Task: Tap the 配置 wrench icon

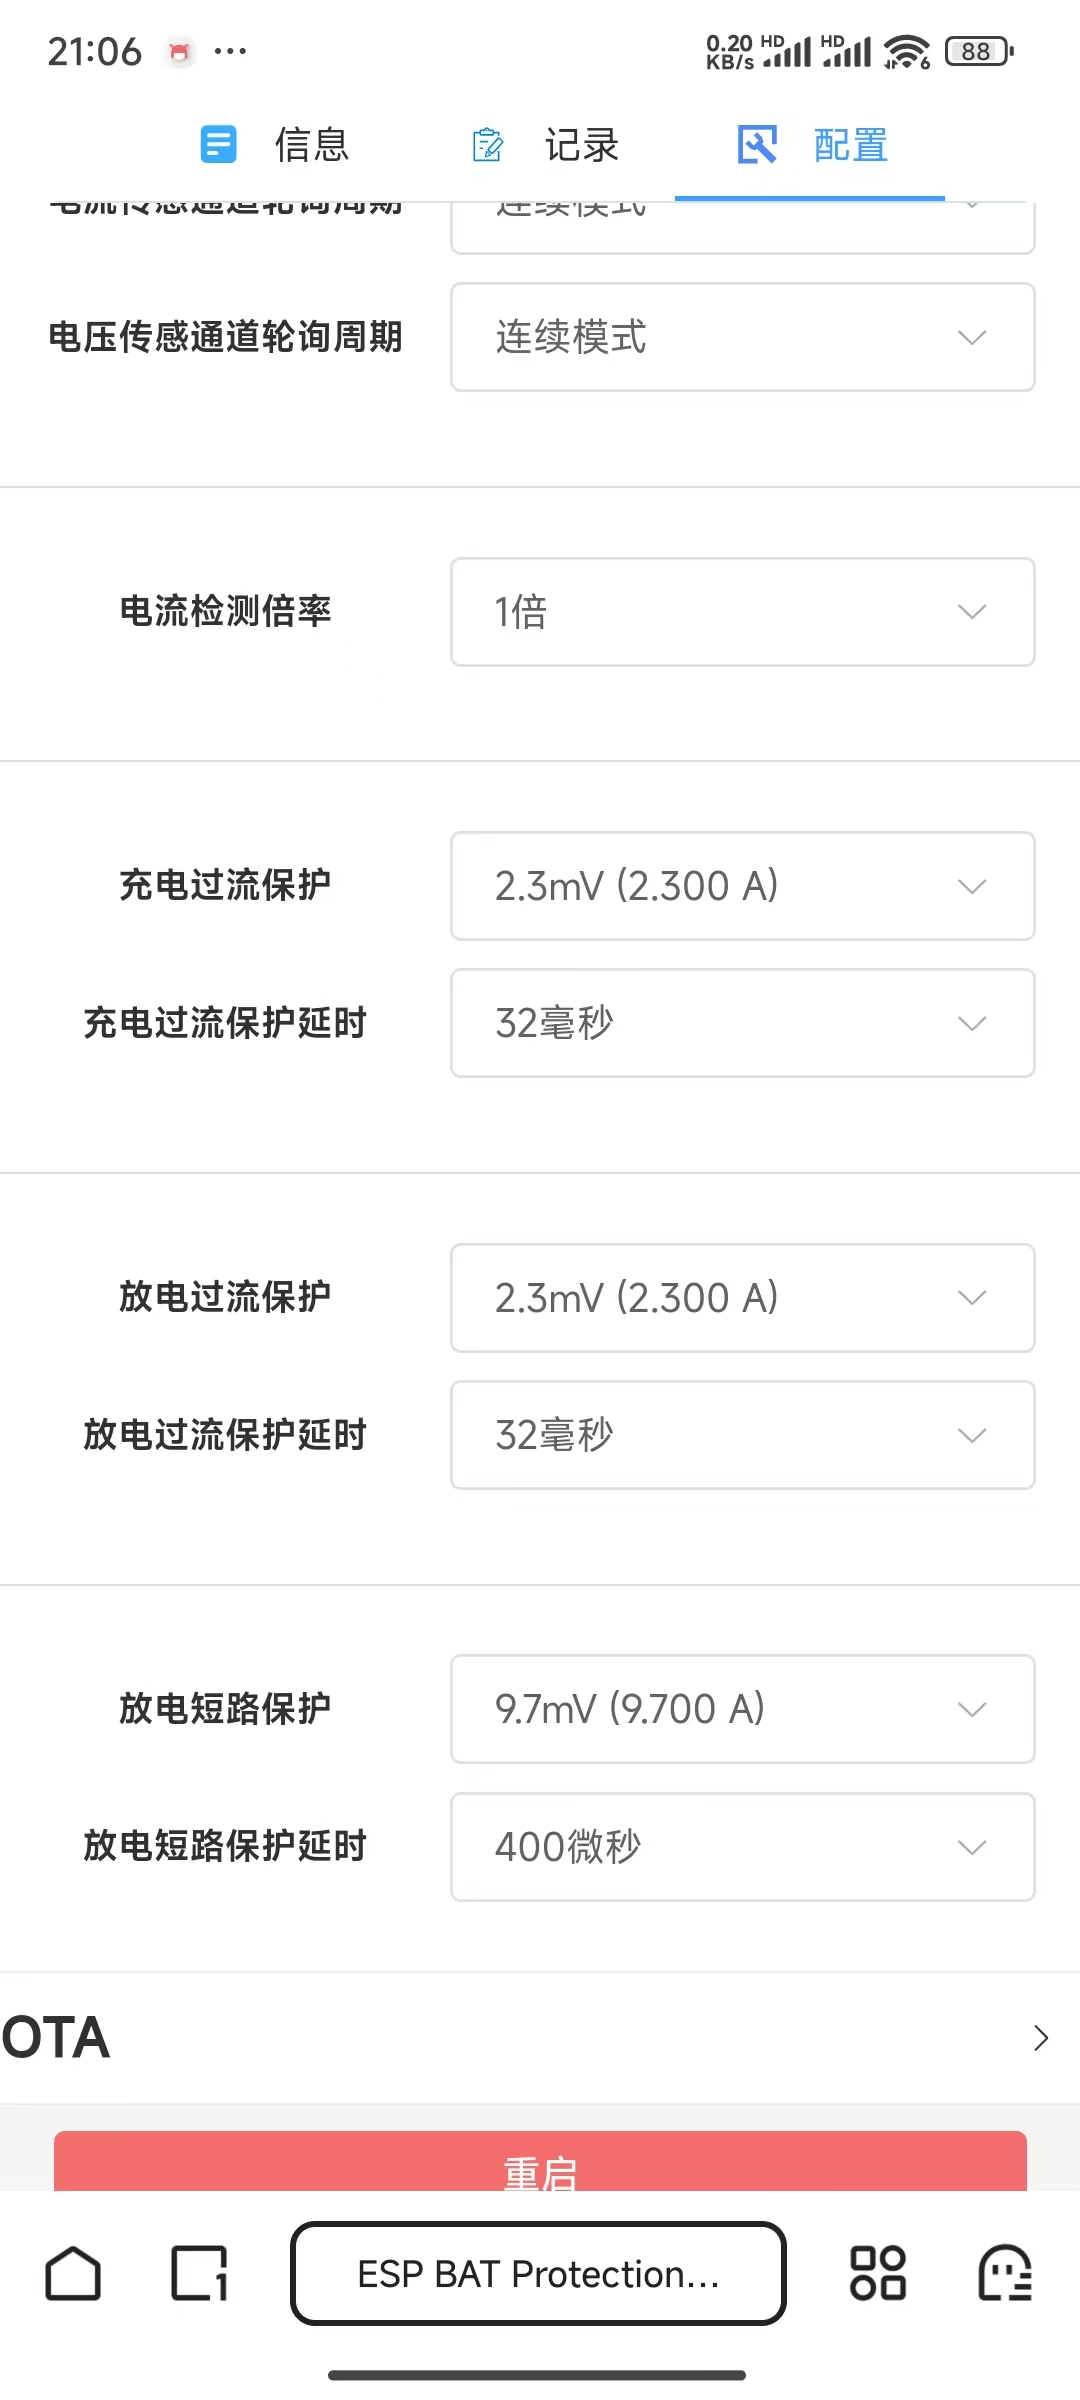Action: 757,145
